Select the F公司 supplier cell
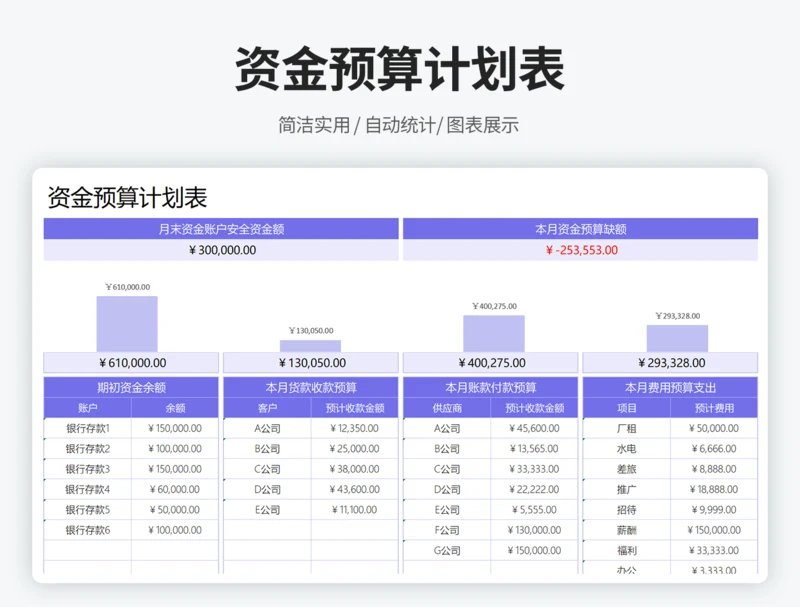 click(447, 530)
